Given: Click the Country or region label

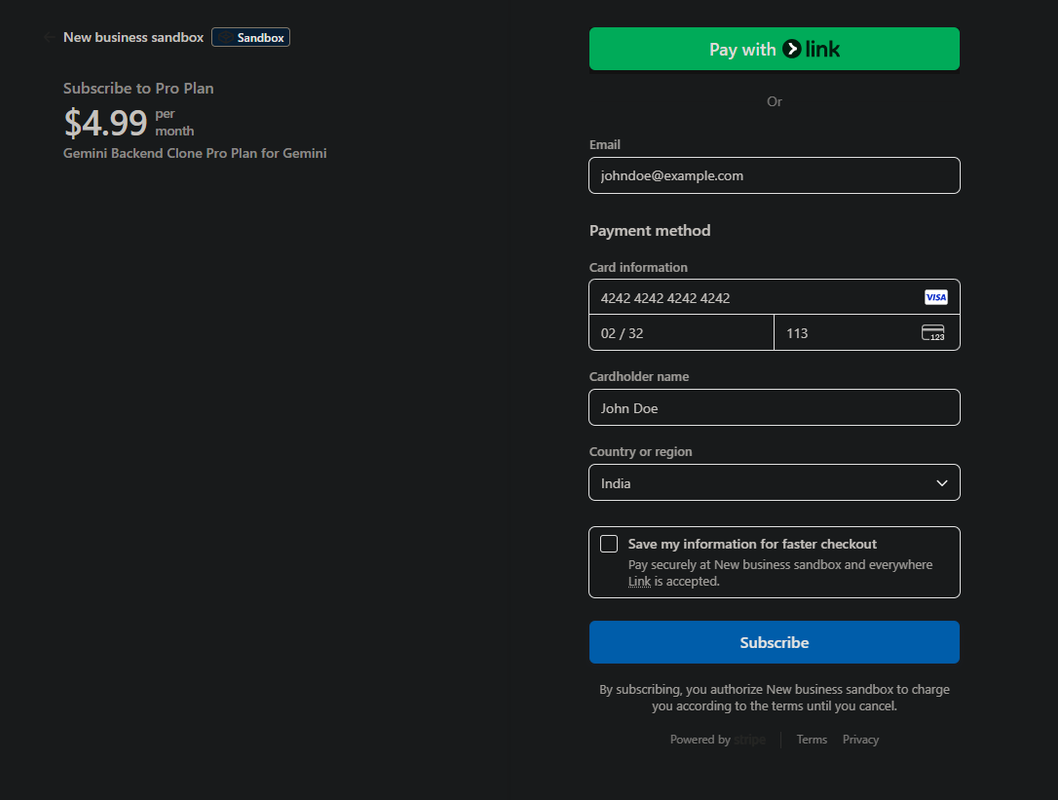Looking at the screenshot, I should click(640, 451).
